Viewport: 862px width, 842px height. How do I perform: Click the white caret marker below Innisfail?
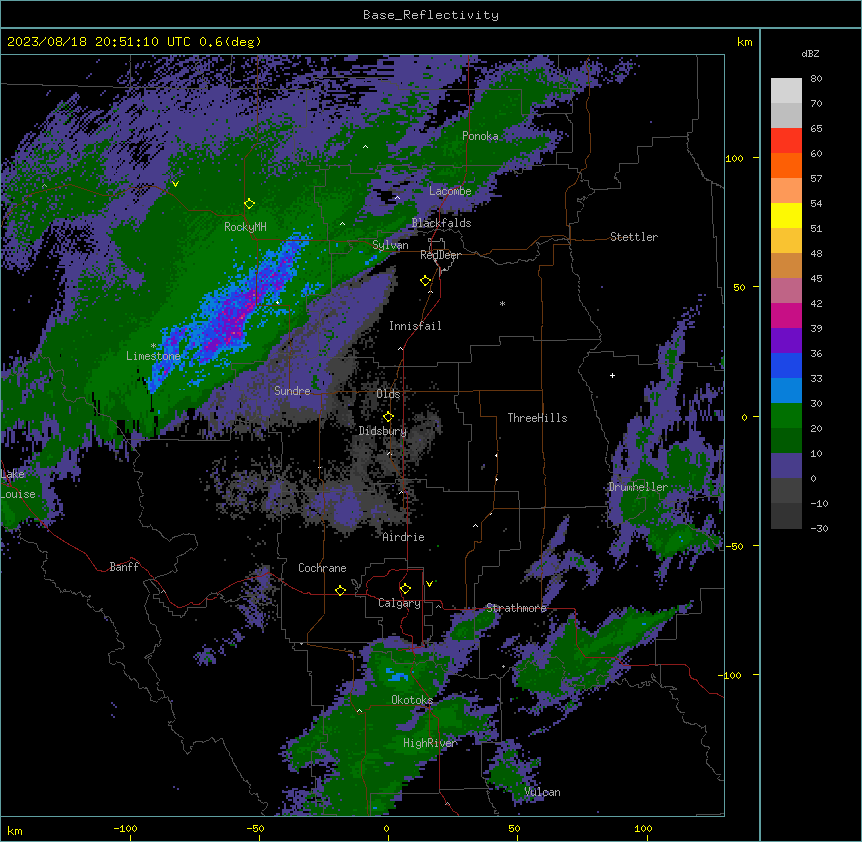pyautogui.click(x=400, y=348)
